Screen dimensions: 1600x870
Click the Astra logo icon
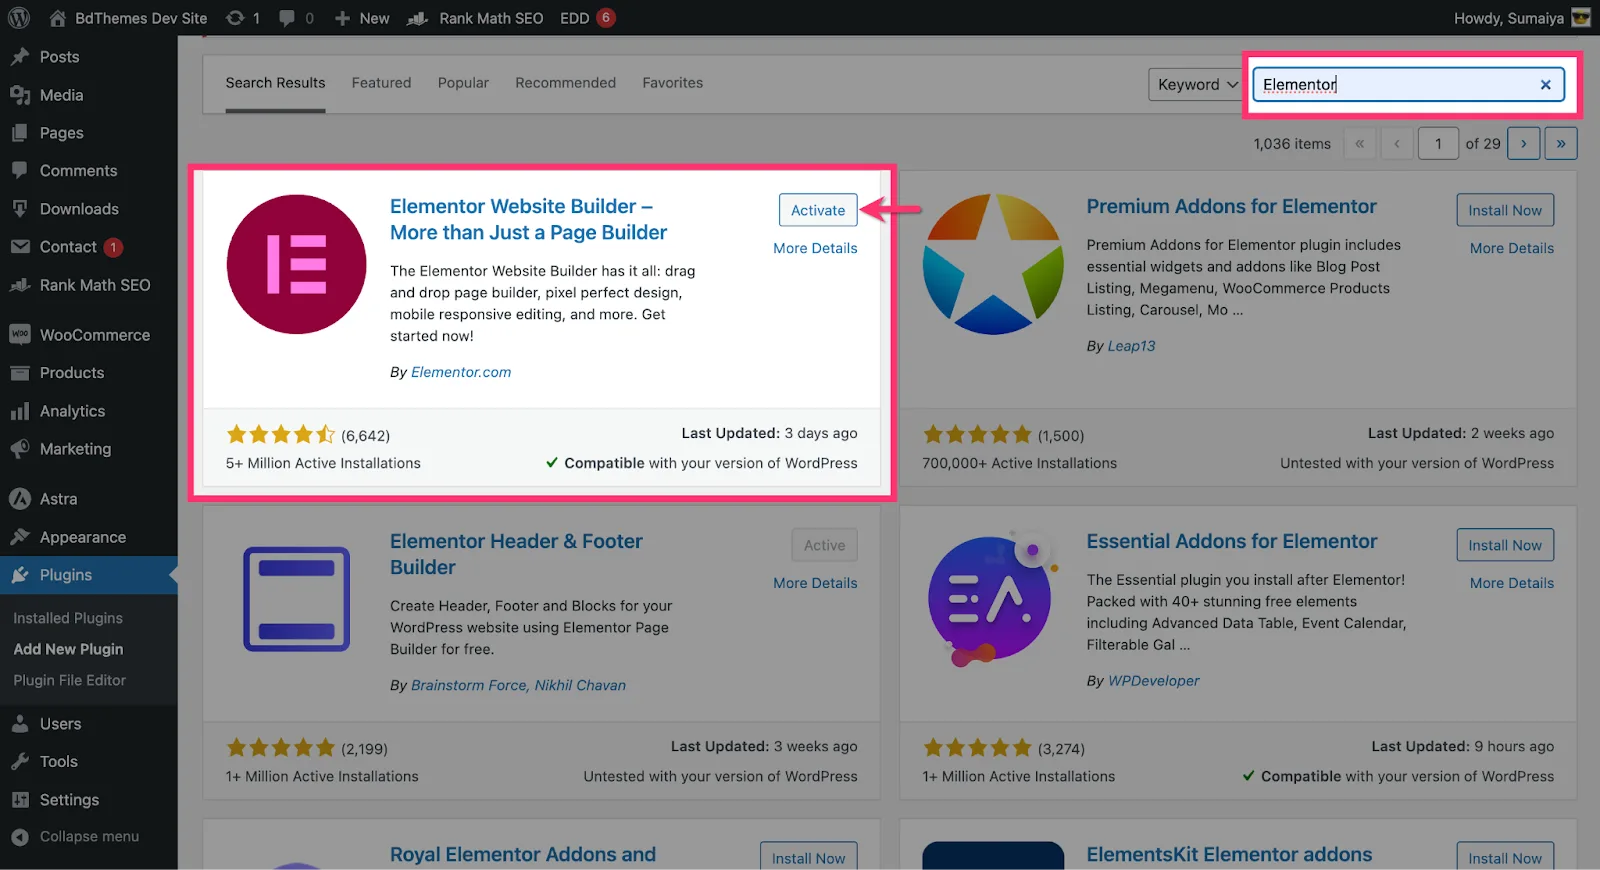(20, 499)
